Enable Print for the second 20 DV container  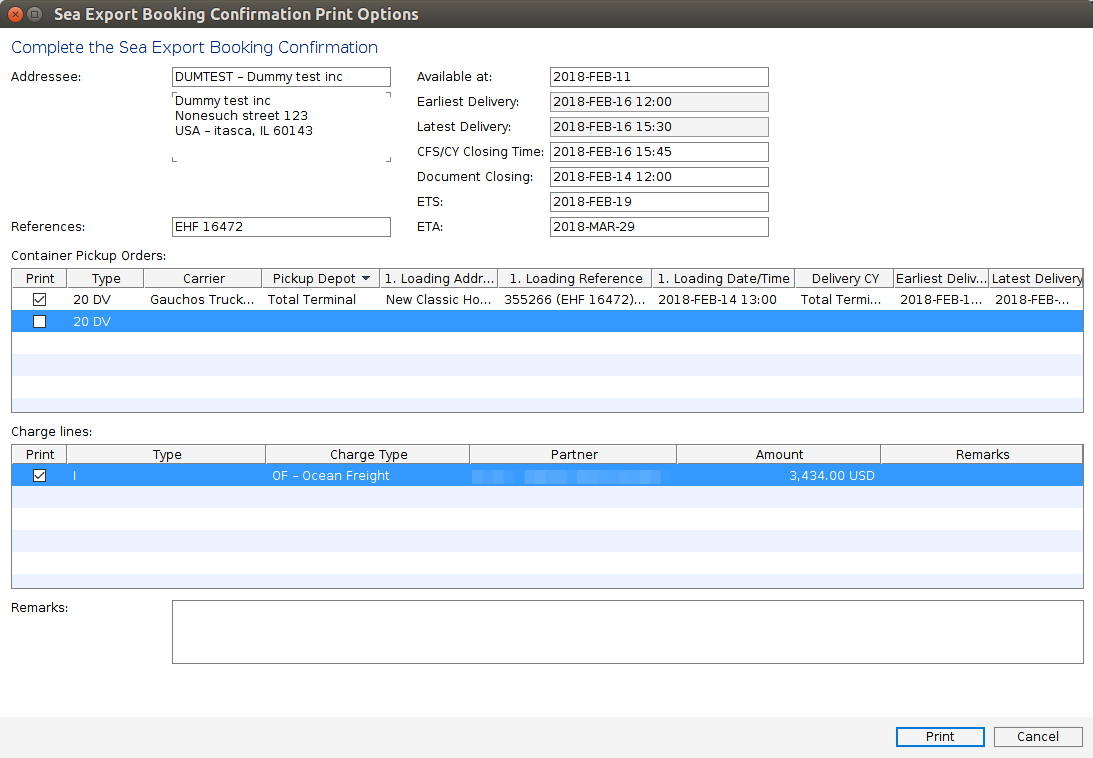point(39,321)
